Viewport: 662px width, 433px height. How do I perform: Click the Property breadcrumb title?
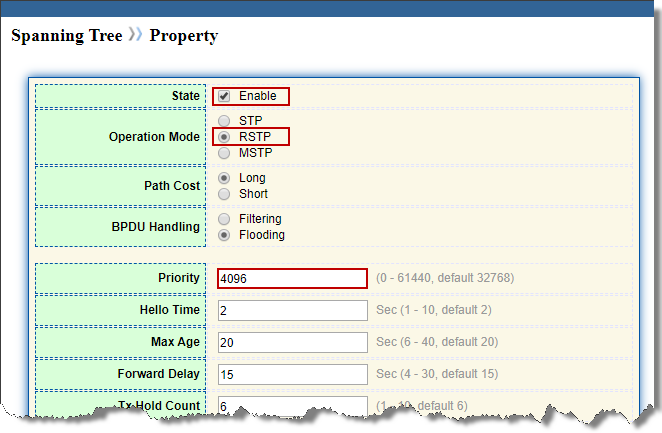184,36
